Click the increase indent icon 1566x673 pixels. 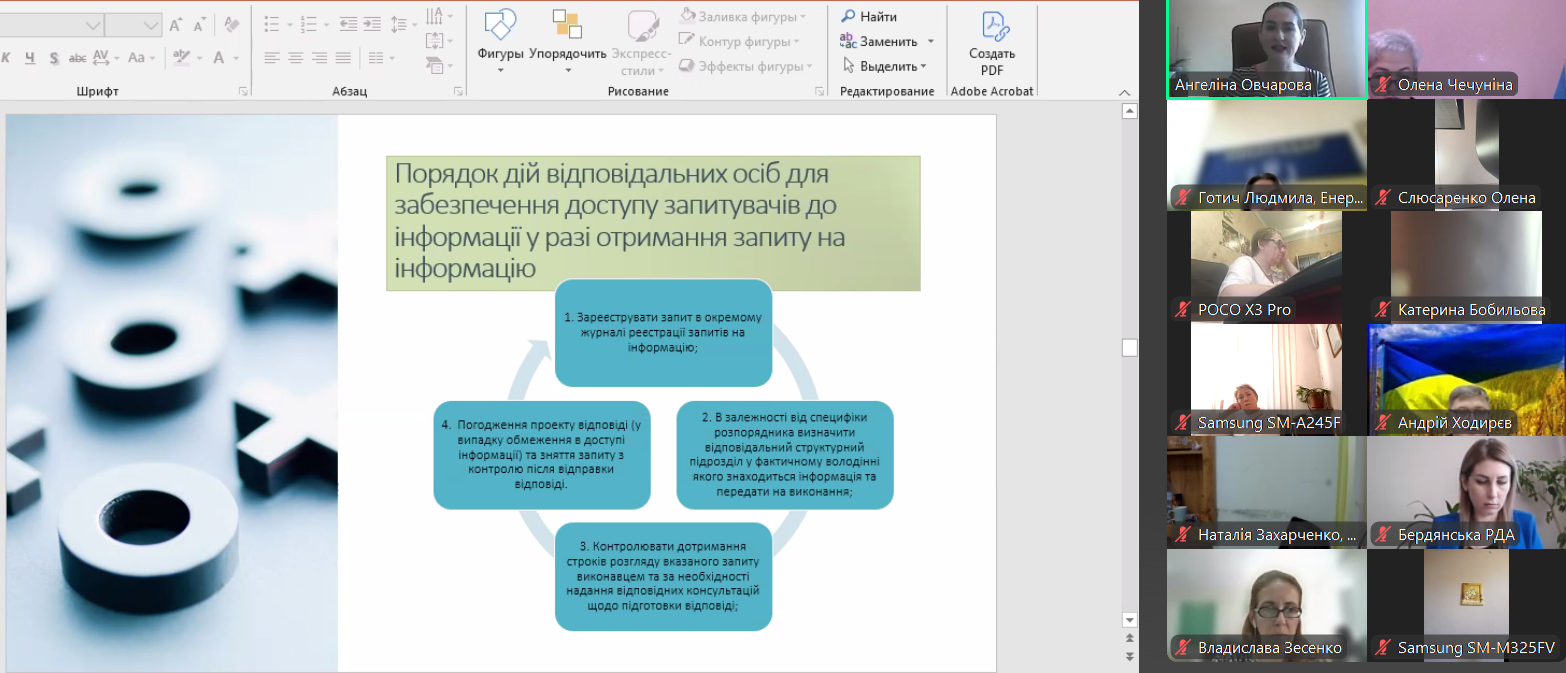click(x=374, y=25)
